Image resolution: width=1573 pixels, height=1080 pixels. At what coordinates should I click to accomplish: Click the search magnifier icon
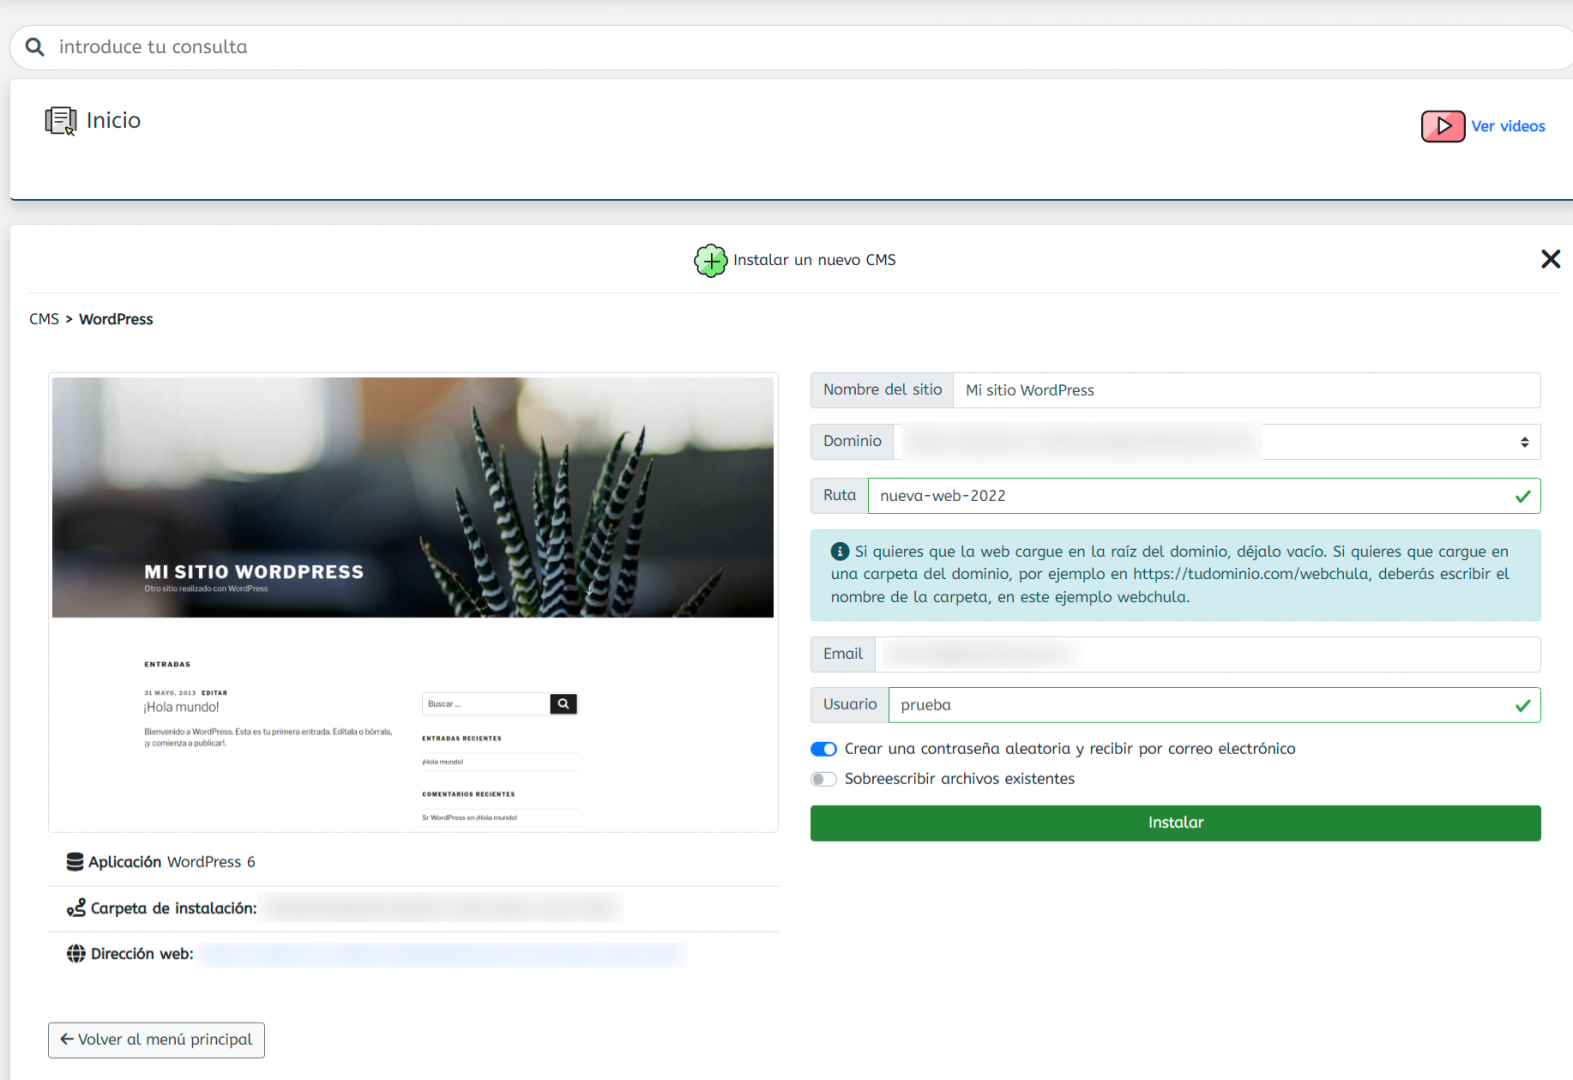(35, 47)
